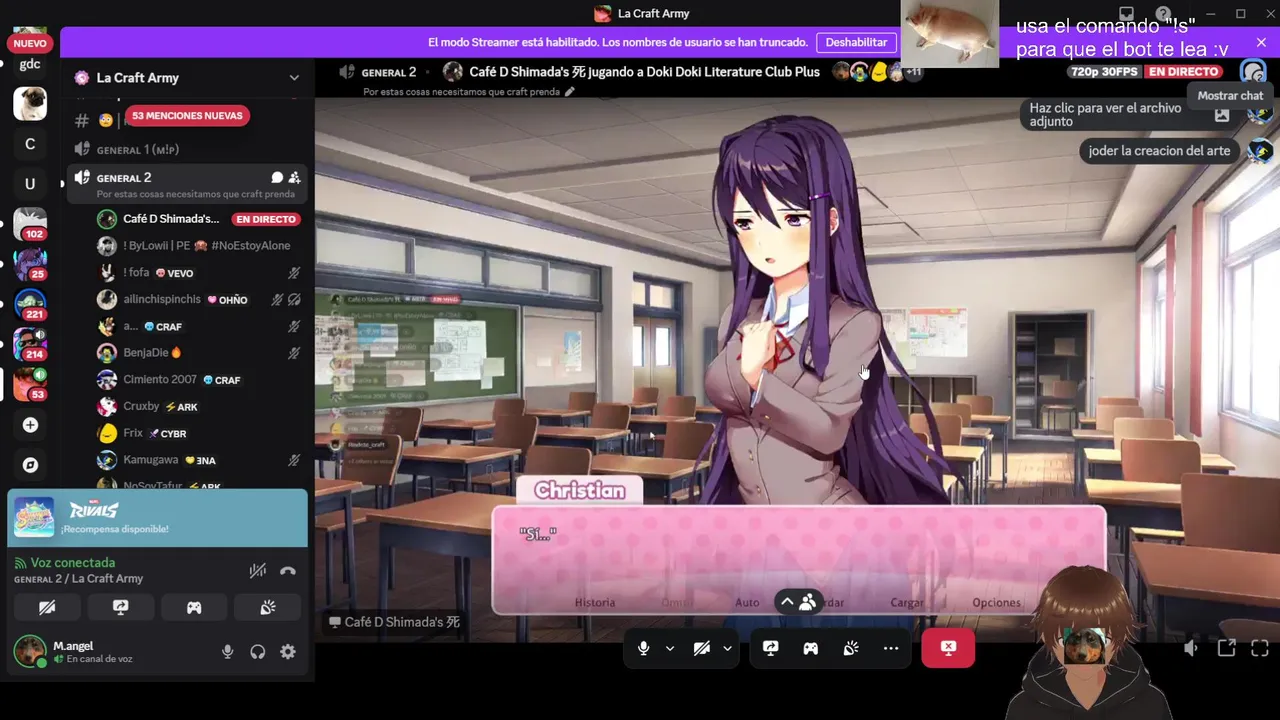1280x720 pixels.
Task: Select user Cruxby ARK
Action: [x=198, y=407]
